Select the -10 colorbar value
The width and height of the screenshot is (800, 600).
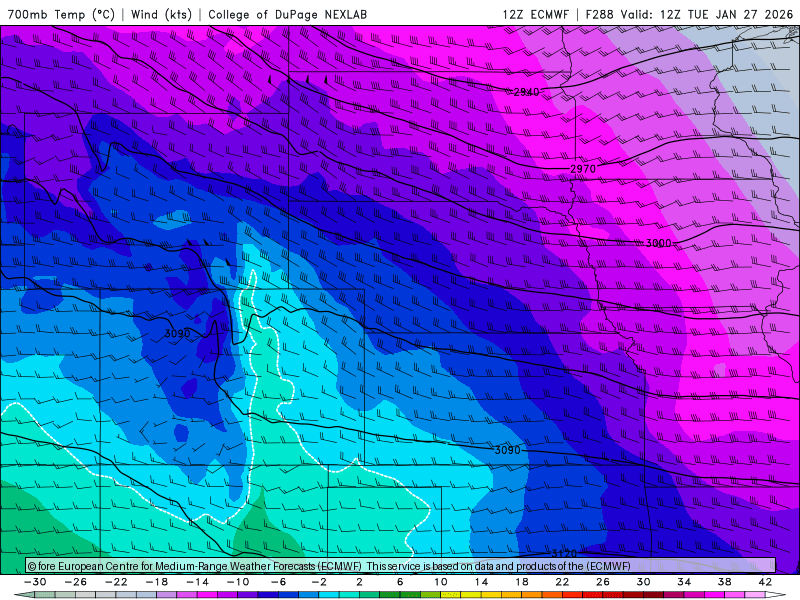(238, 582)
